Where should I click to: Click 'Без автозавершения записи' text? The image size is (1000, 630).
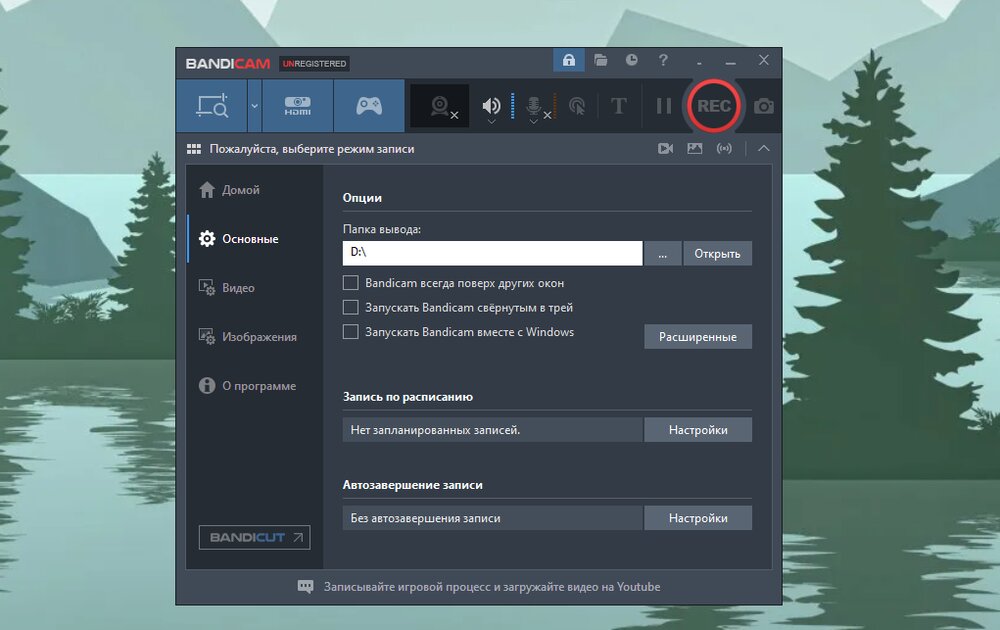coord(425,518)
